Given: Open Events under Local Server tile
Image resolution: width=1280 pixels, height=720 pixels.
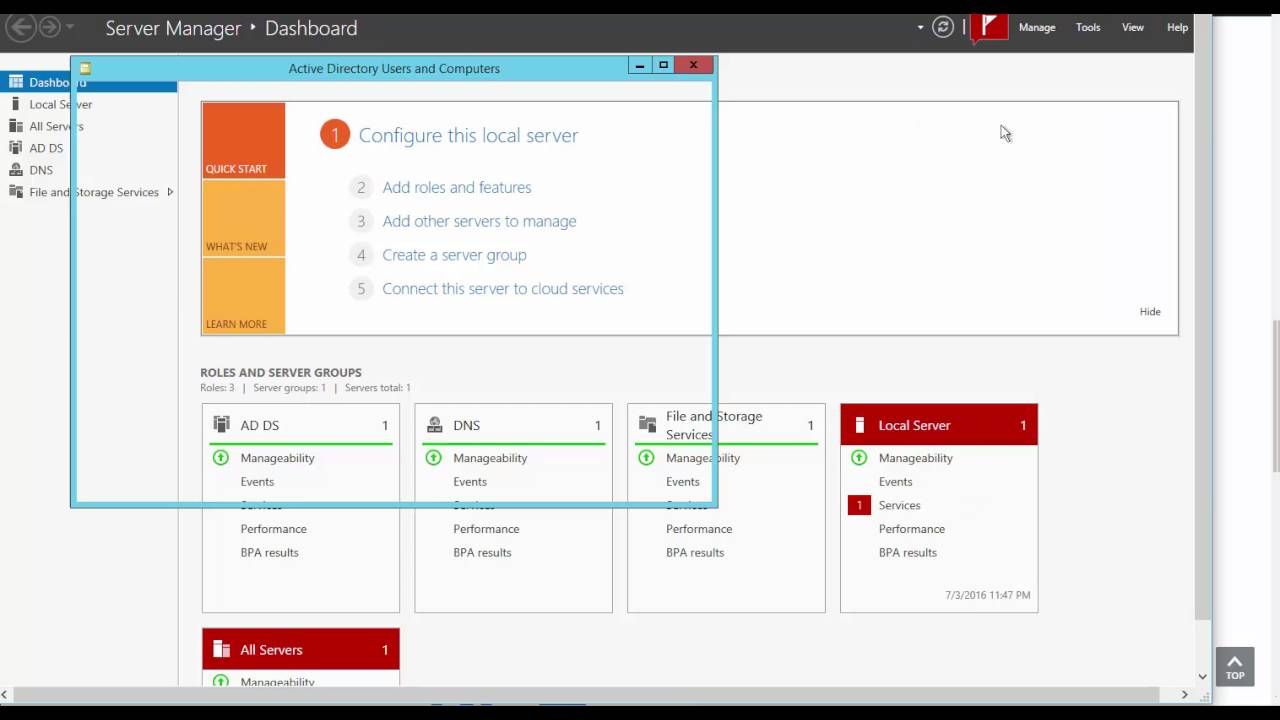Looking at the screenshot, I should coord(895,482).
